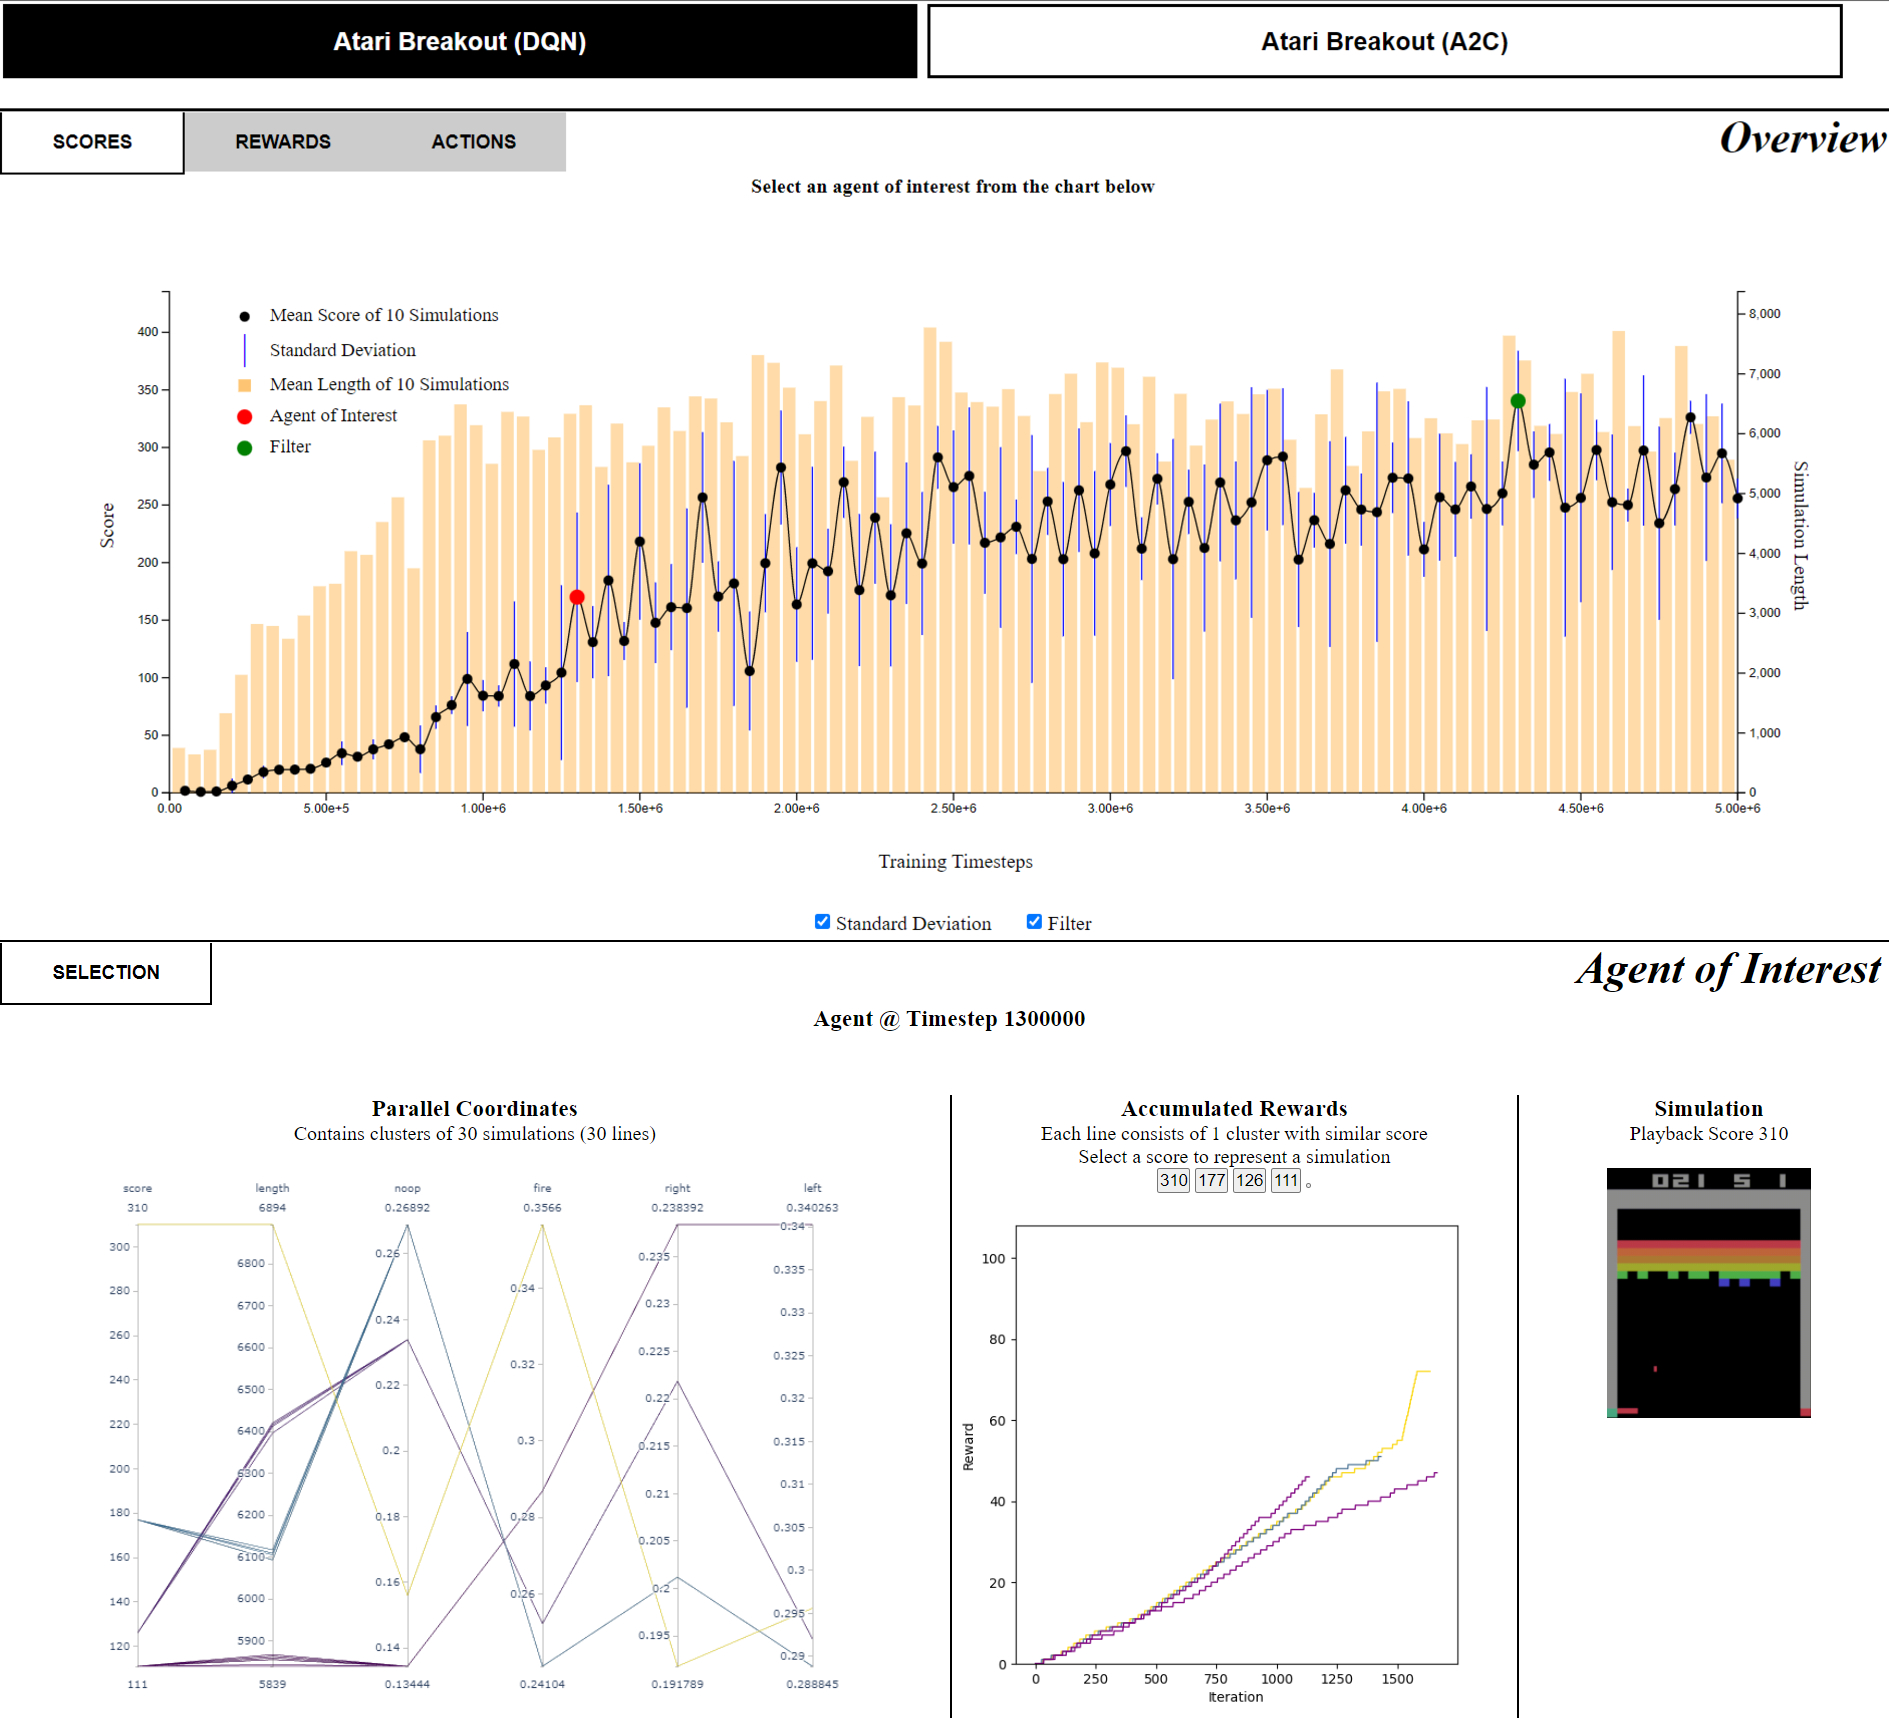Click the 'Simulation Length' axis title
Image resolution: width=1889 pixels, height=1718 pixels.
pos(1800,535)
